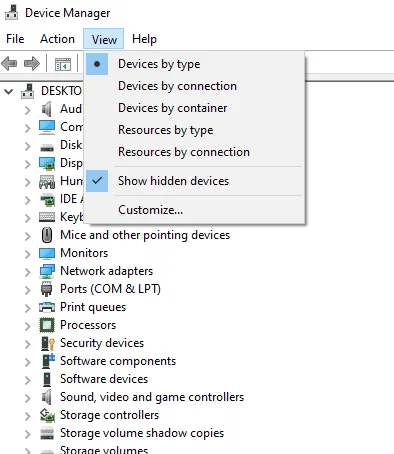Image resolution: width=394 pixels, height=454 pixels.
Task: Expand Sound, video and game controllers
Action: pos(28,398)
